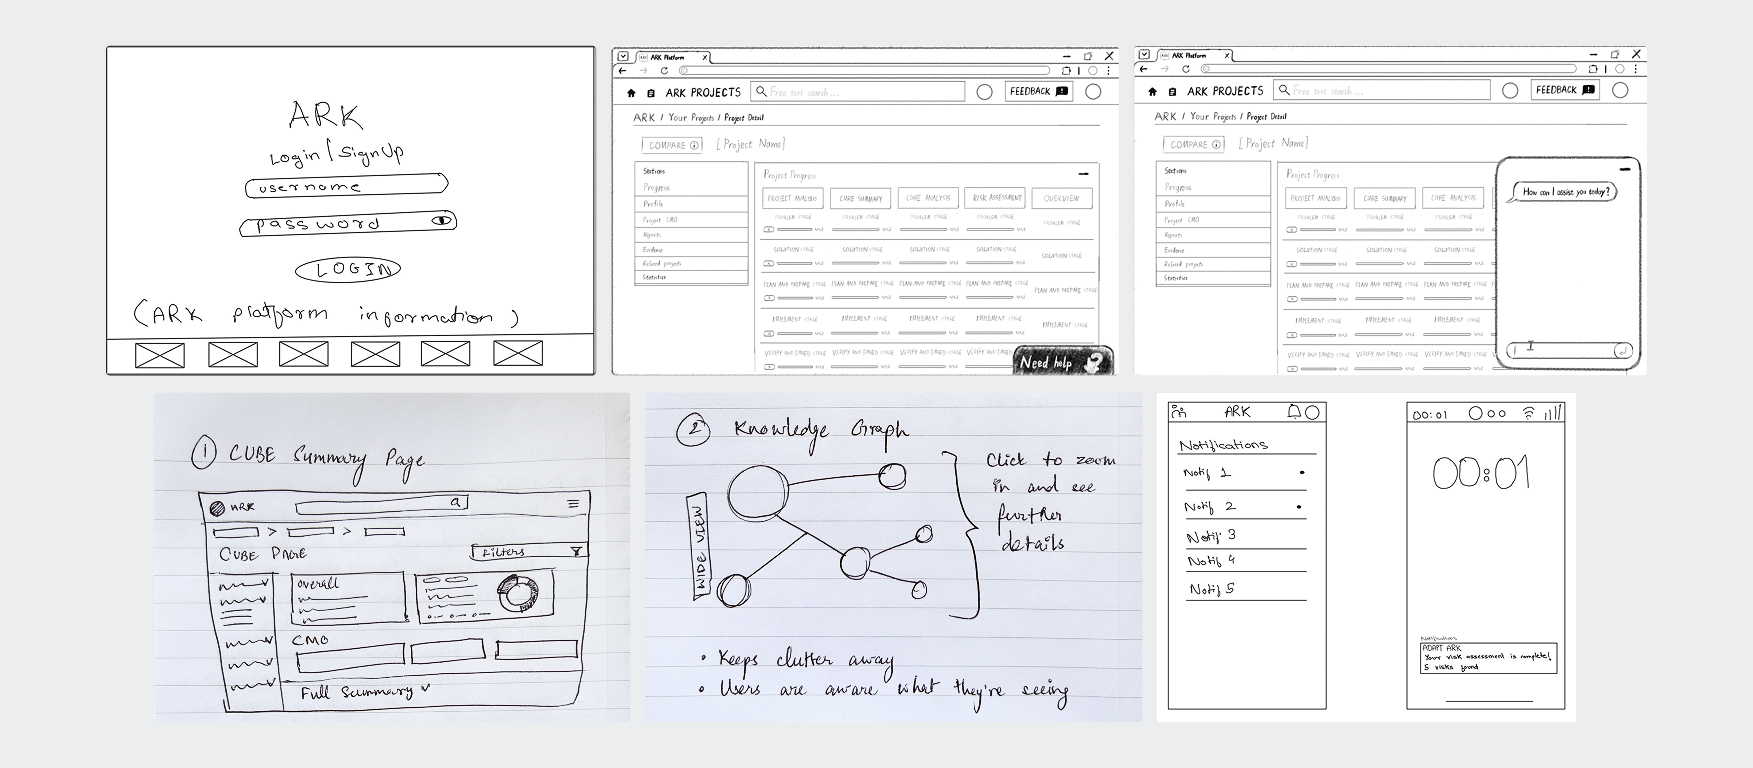Click clipboard icon beside ARK PROJECTS, Need help wireframe
The height and width of the screenshot is (768, 1753).
tap(652, 93)
